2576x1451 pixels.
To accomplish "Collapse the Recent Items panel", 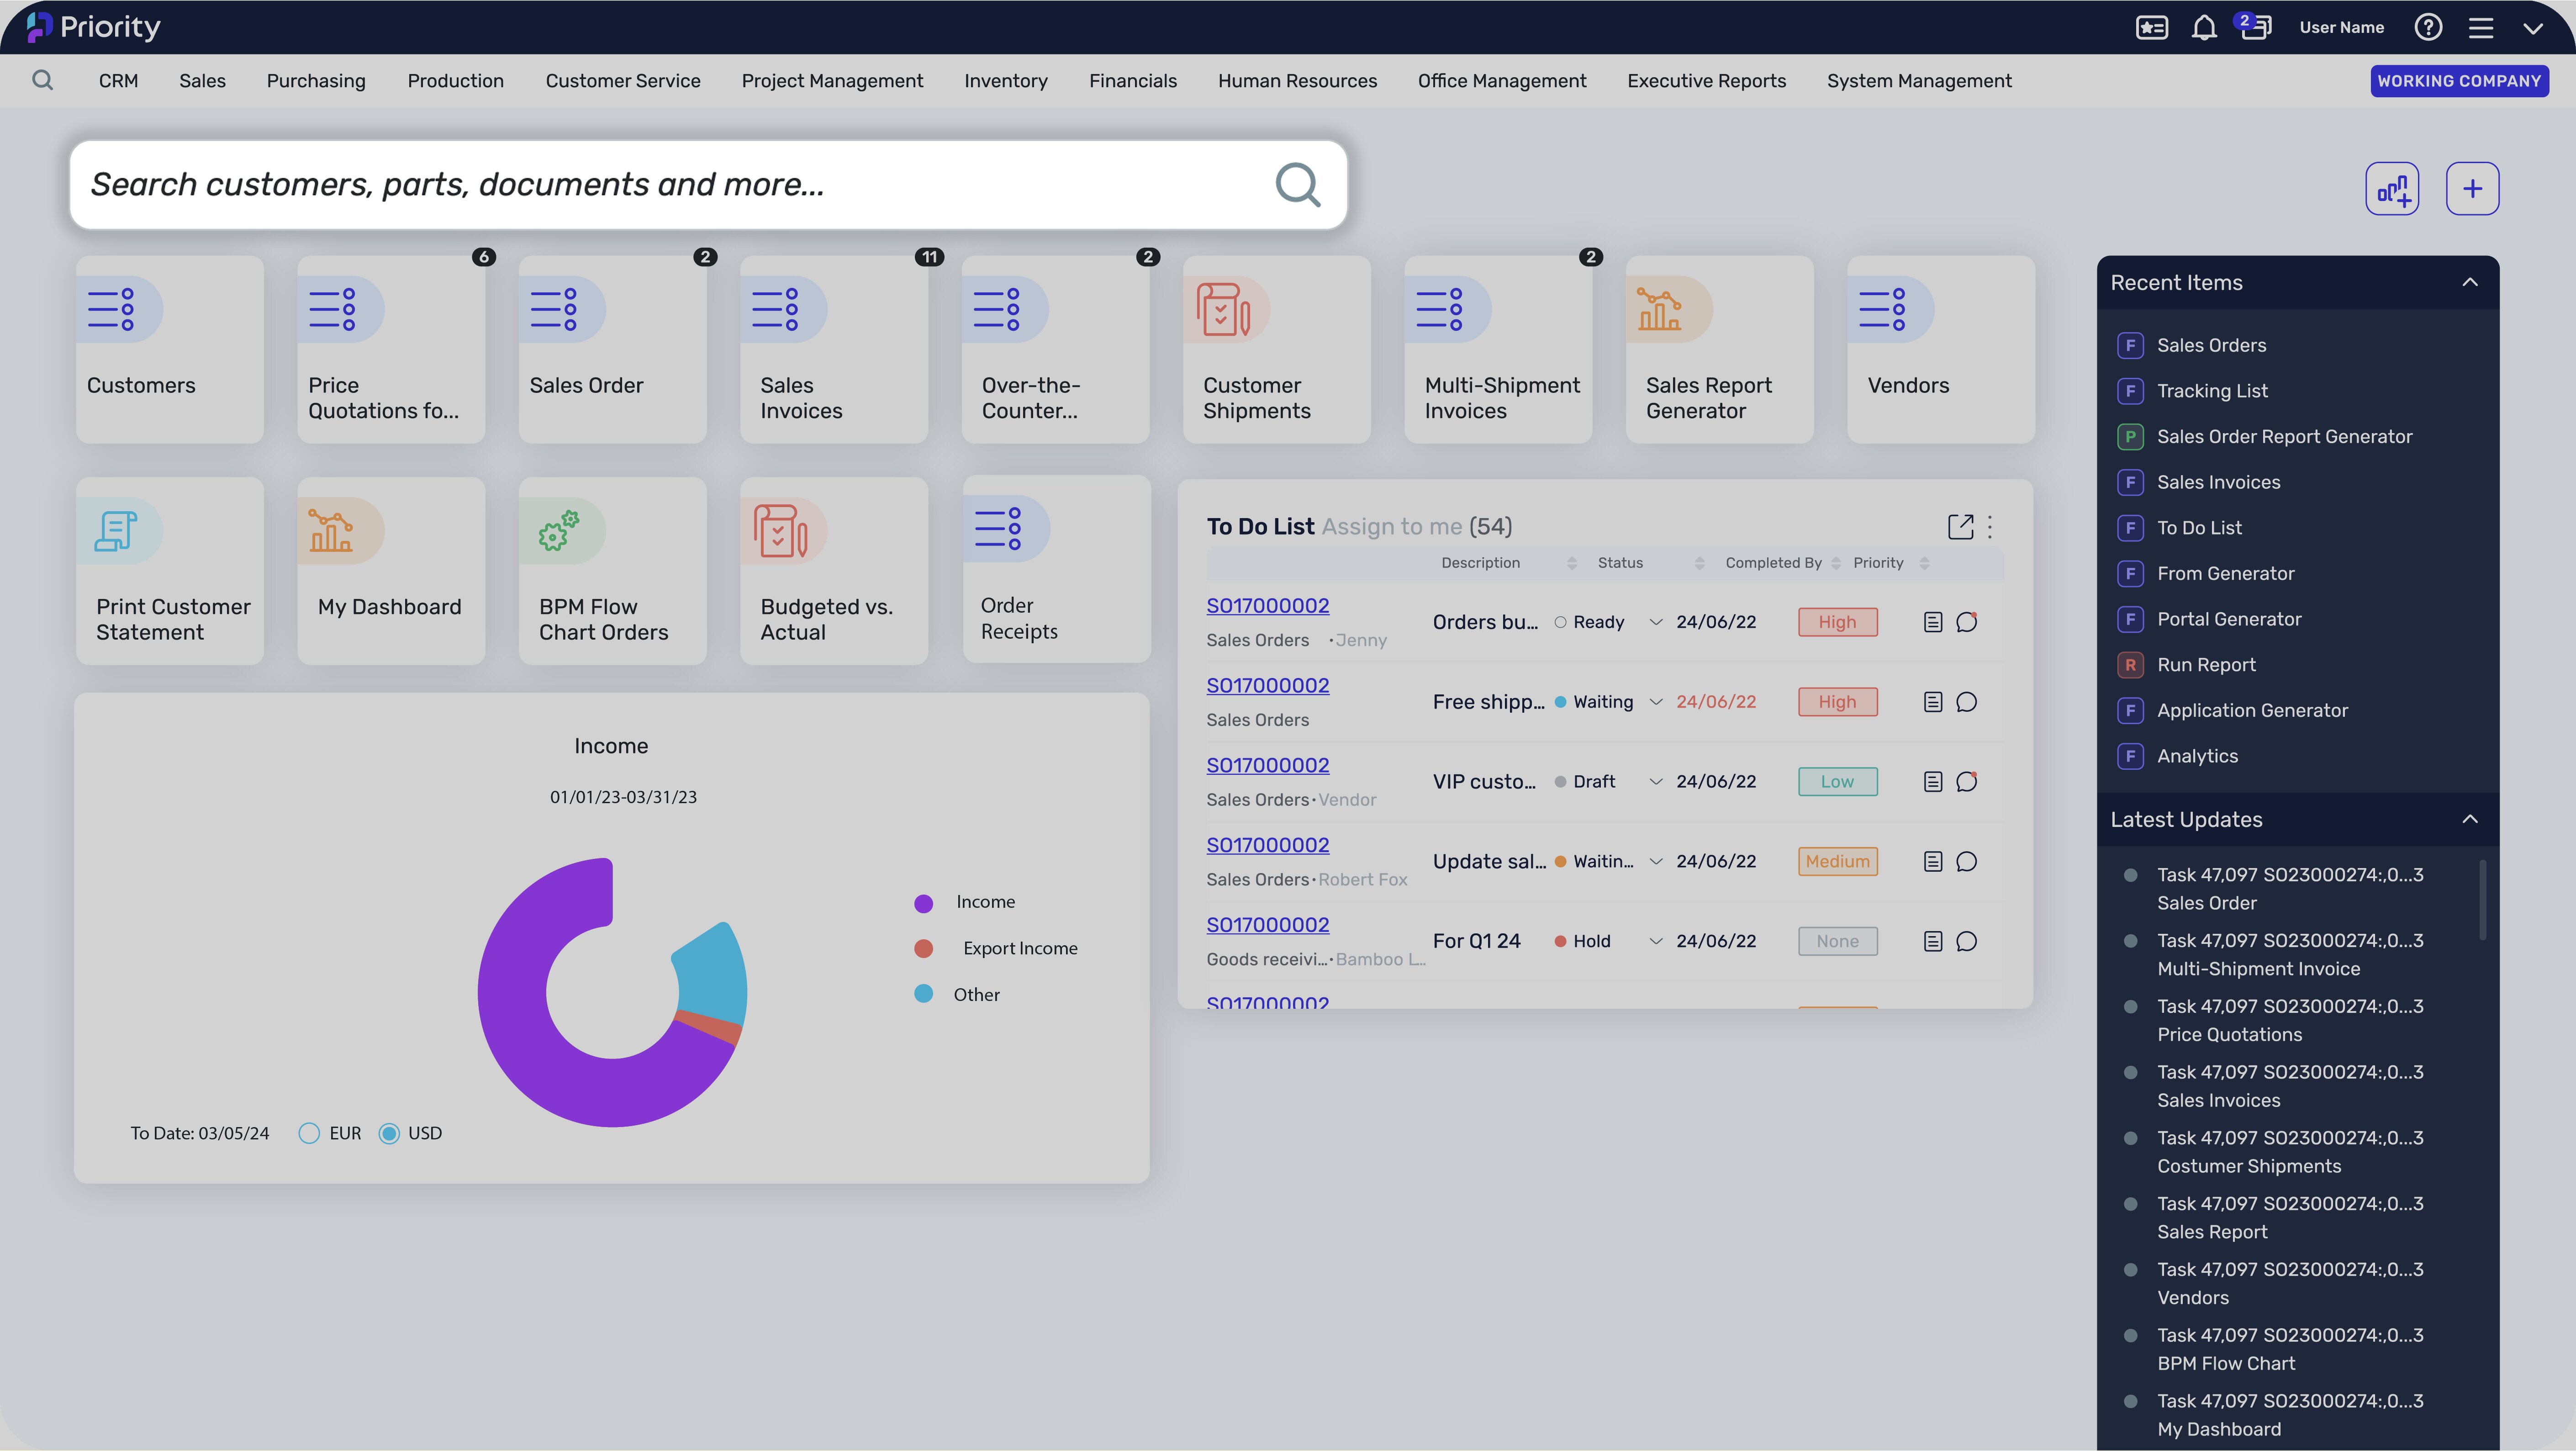I will pos(2470,282).
